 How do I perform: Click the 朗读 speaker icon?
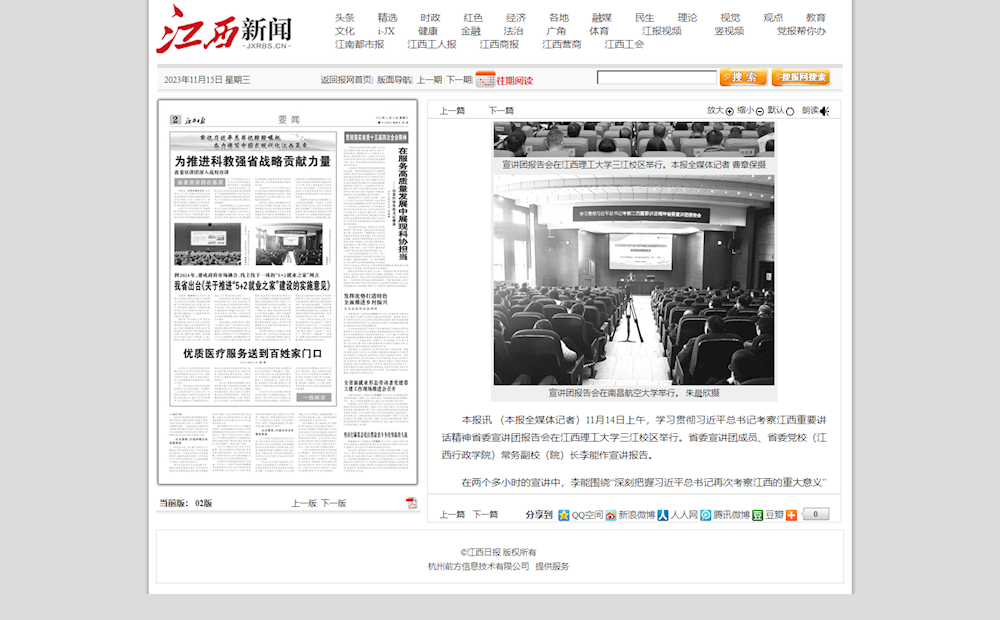click(824, 111)
